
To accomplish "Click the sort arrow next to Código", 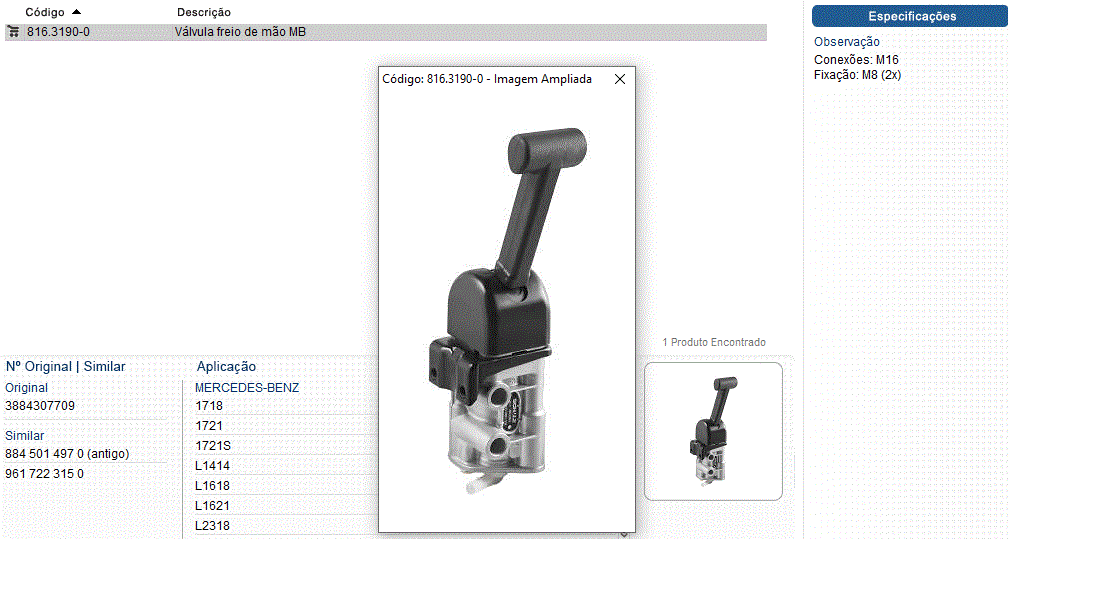I will click(77, 11).
